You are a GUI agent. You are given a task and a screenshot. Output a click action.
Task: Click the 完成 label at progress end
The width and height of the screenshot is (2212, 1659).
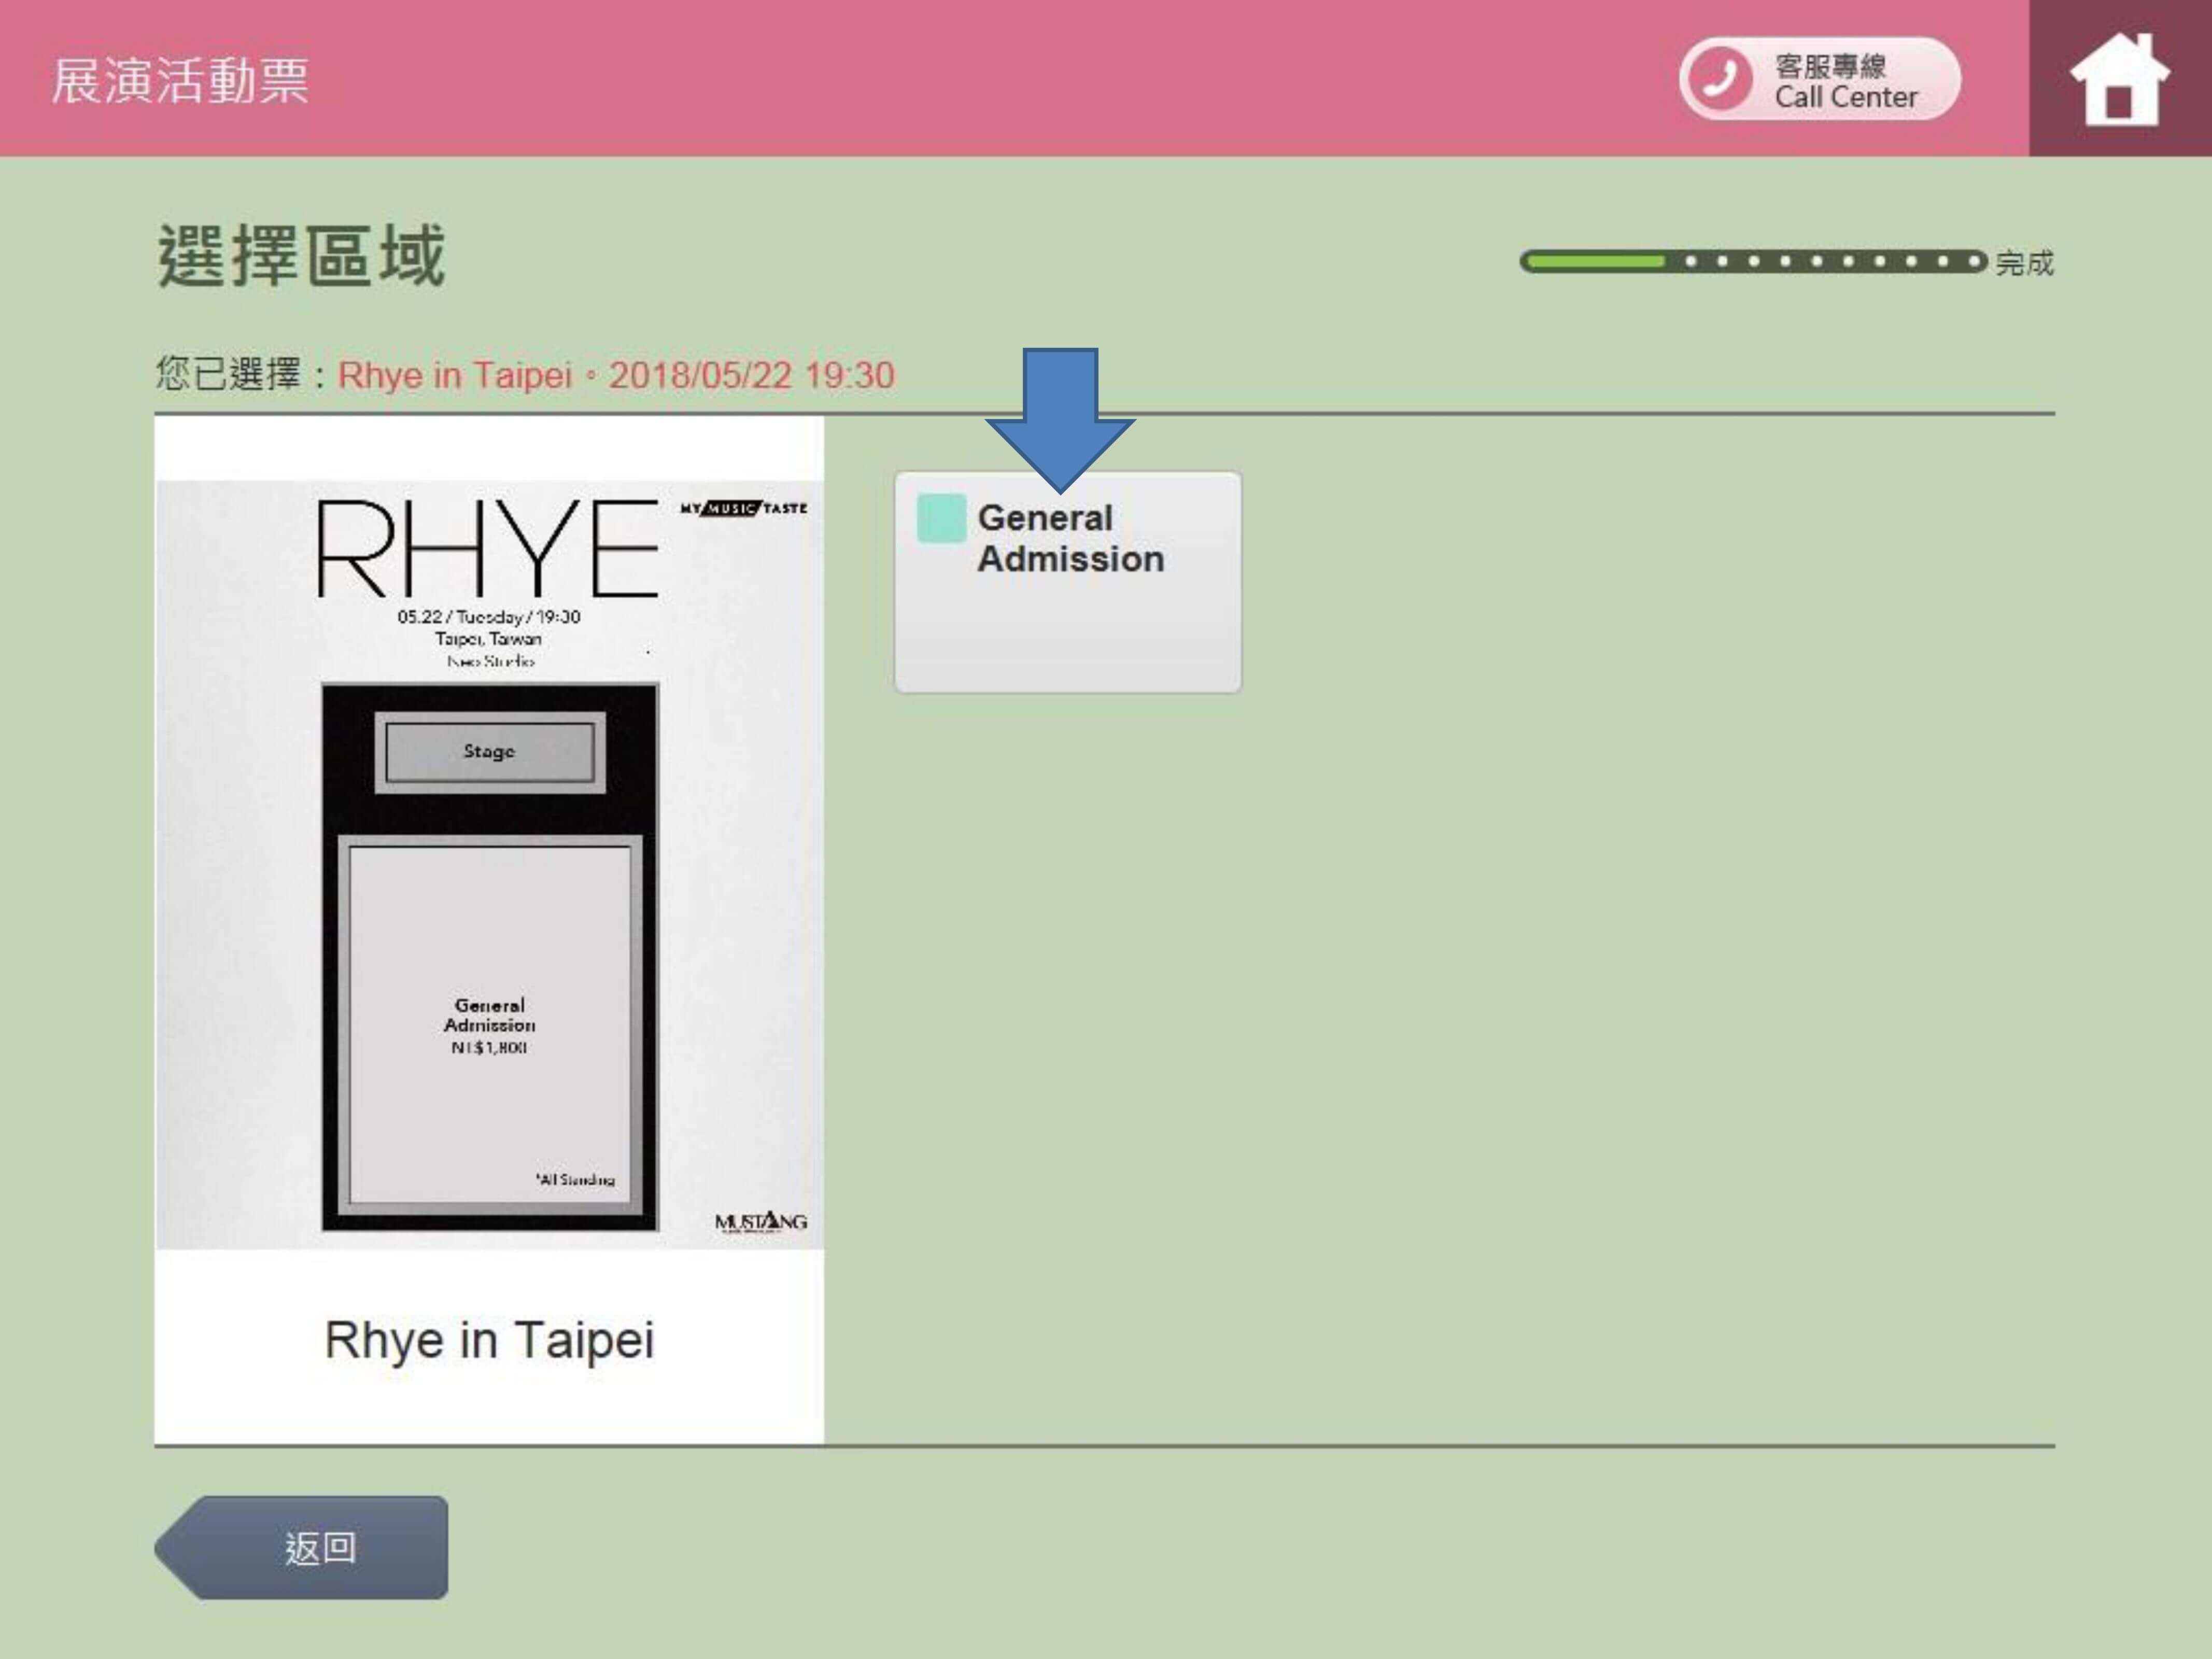pos(2024,263)
